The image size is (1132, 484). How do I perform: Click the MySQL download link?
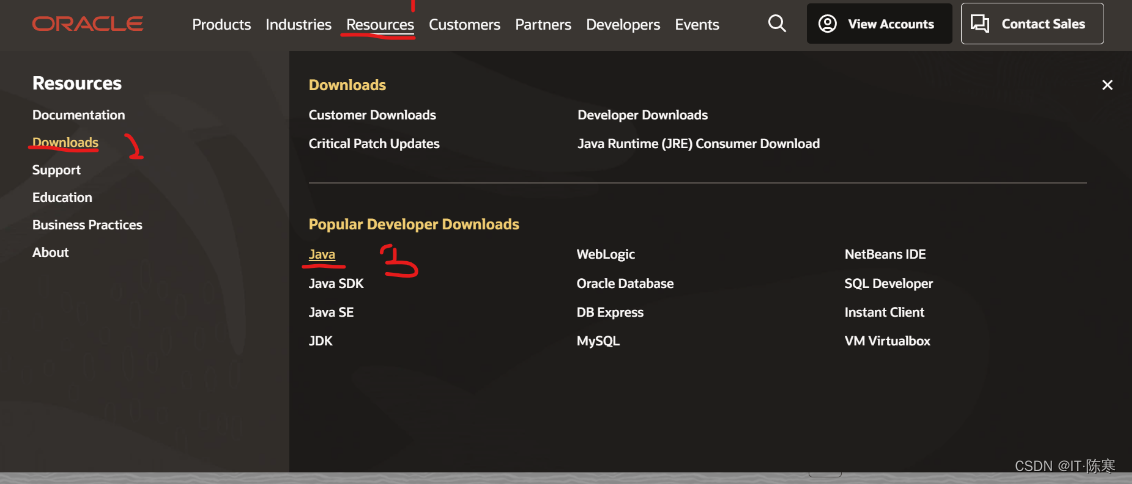[x=598, y=341]
